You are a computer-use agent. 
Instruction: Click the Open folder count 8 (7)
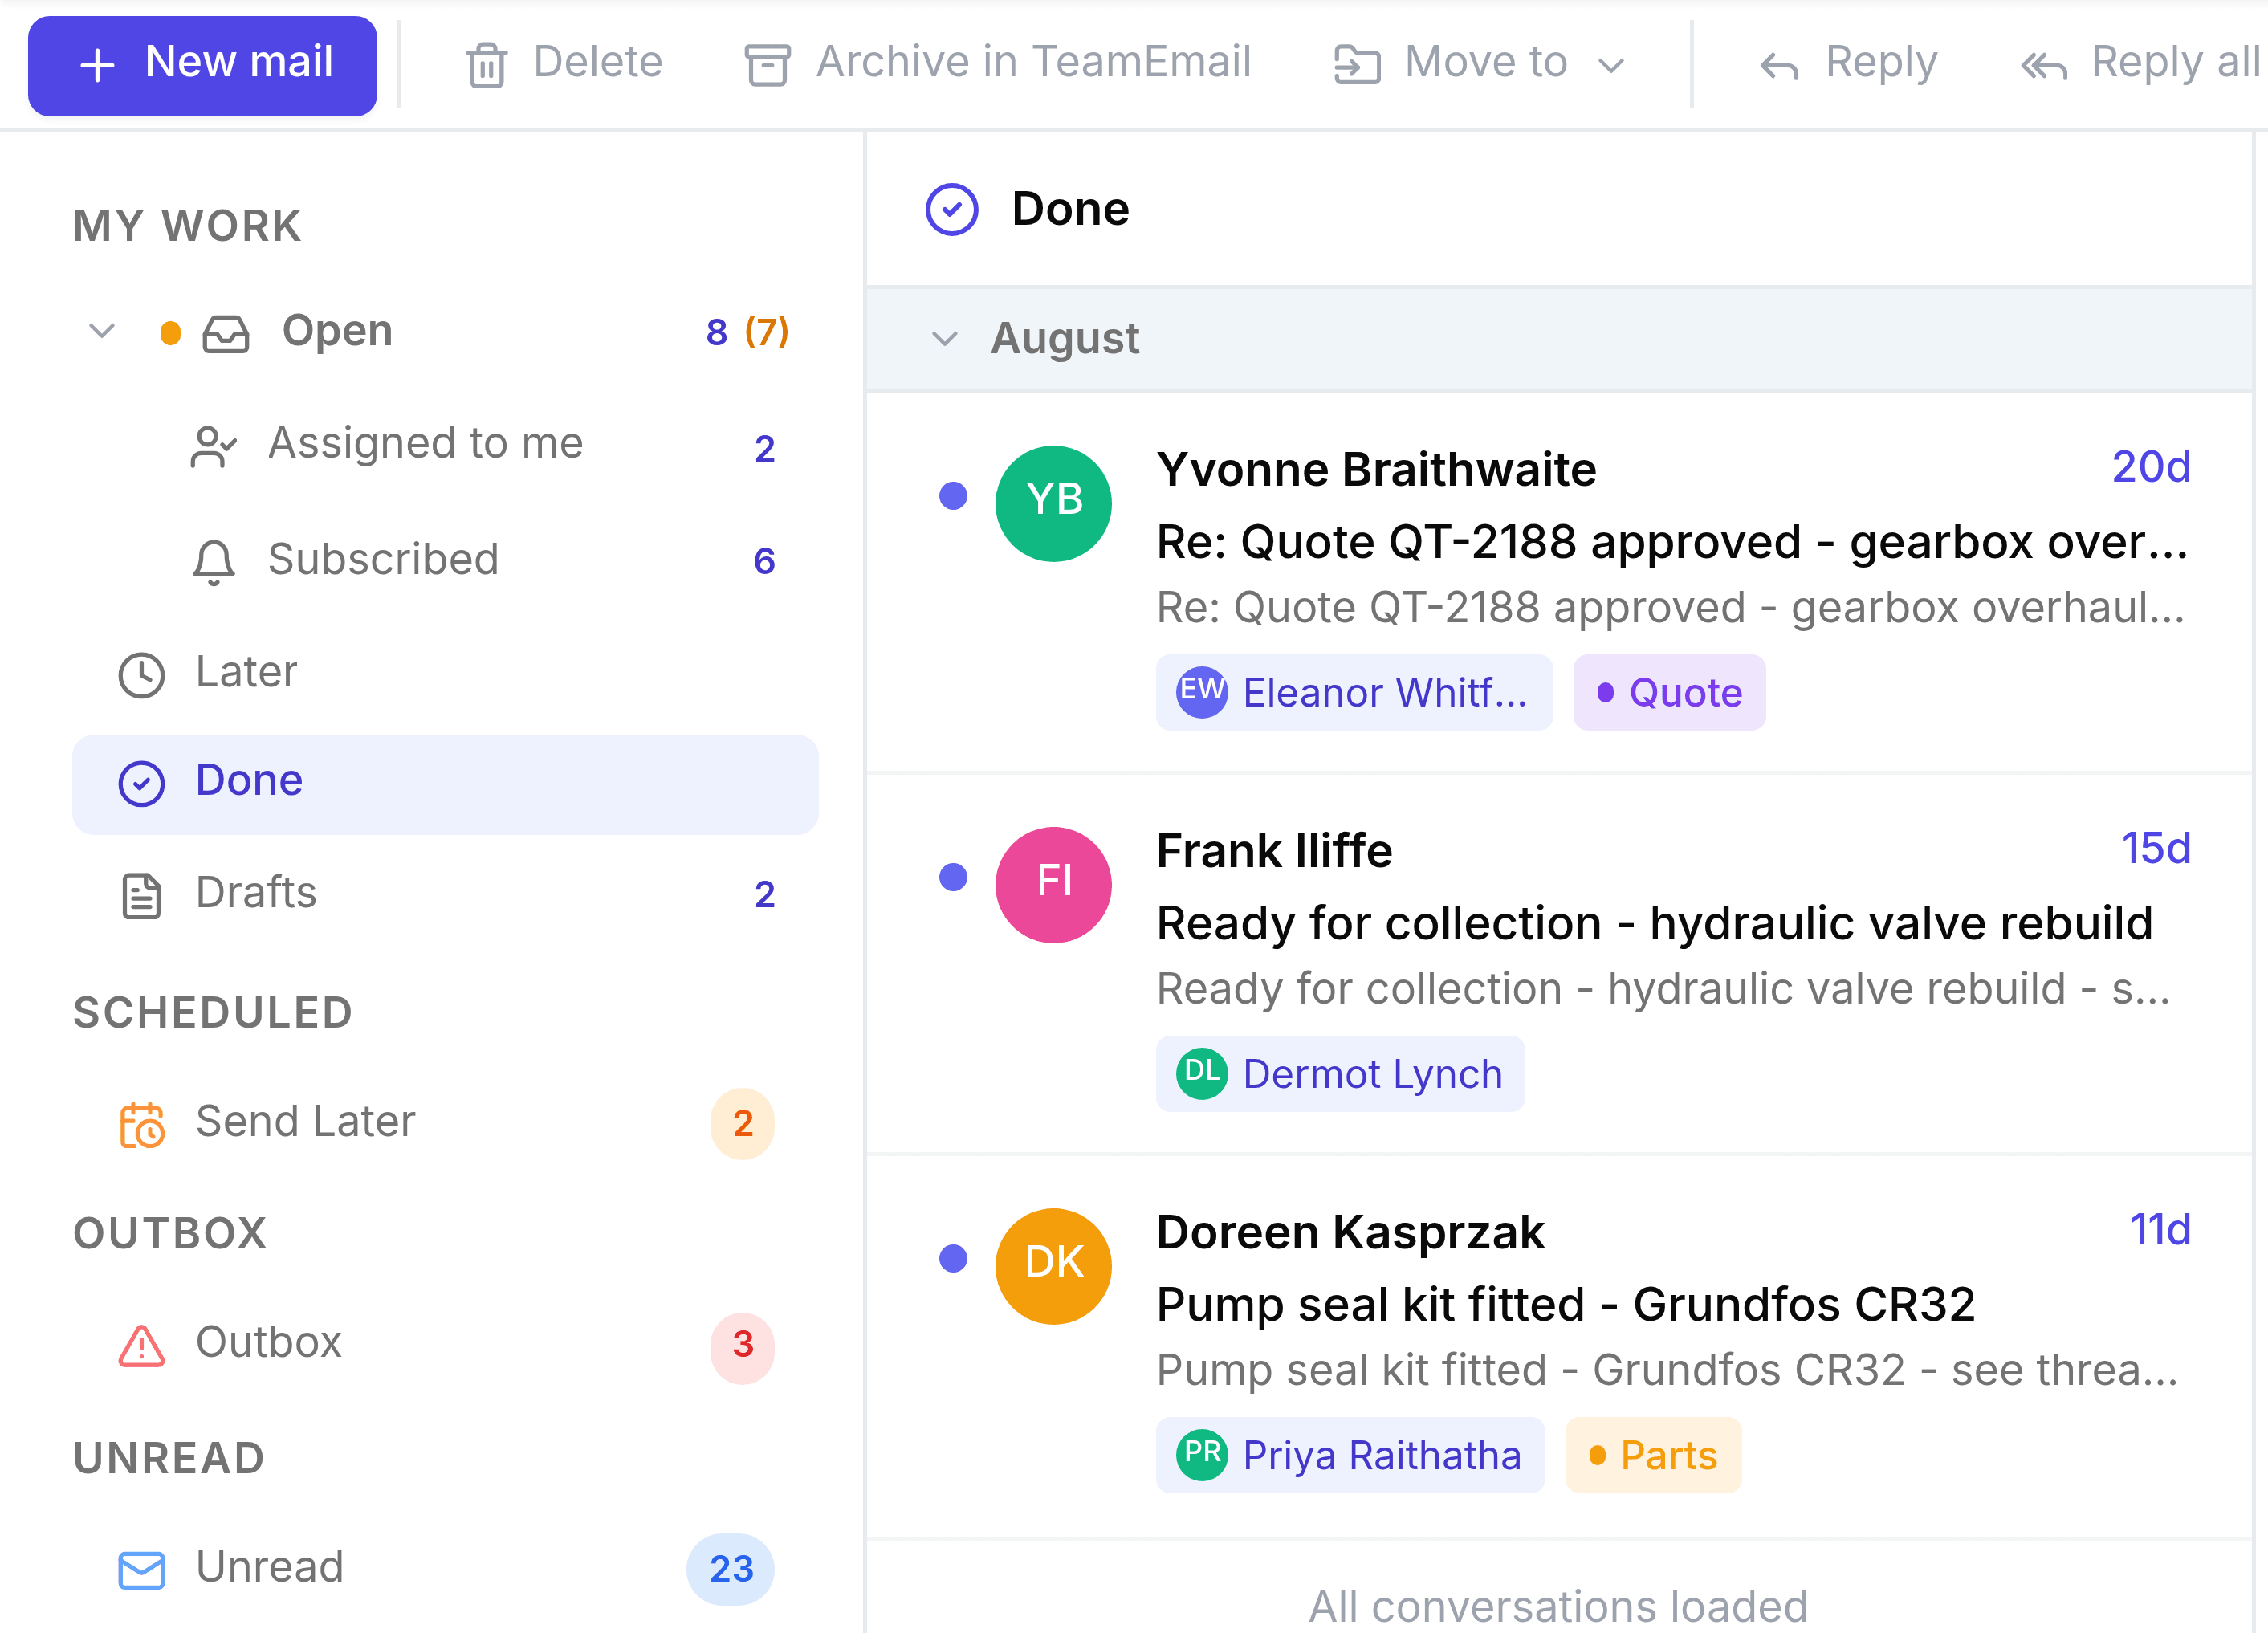[747, 331]
